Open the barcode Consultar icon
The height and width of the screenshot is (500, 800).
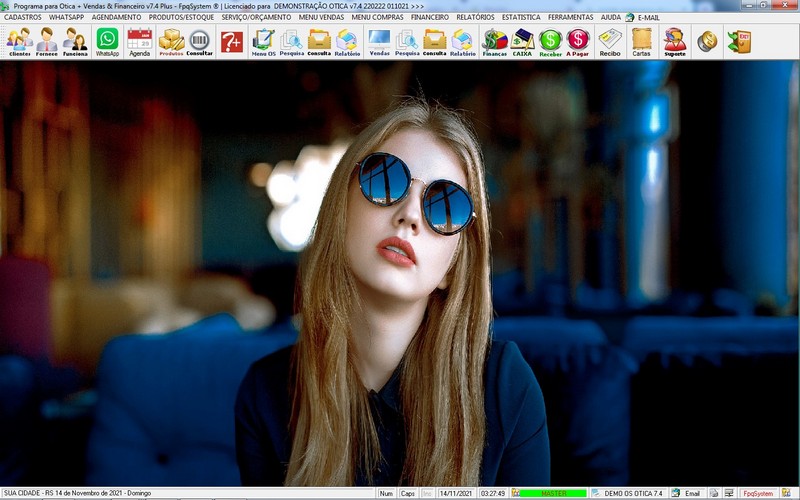click(200, 41)
